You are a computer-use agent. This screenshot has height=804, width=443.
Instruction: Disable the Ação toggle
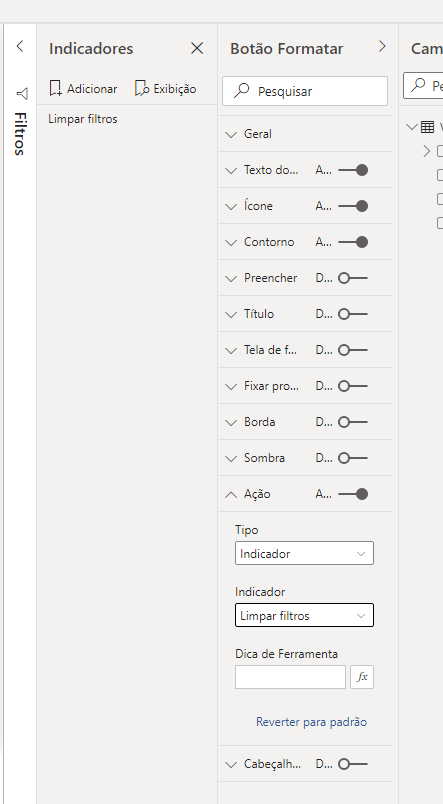[353, 494]
